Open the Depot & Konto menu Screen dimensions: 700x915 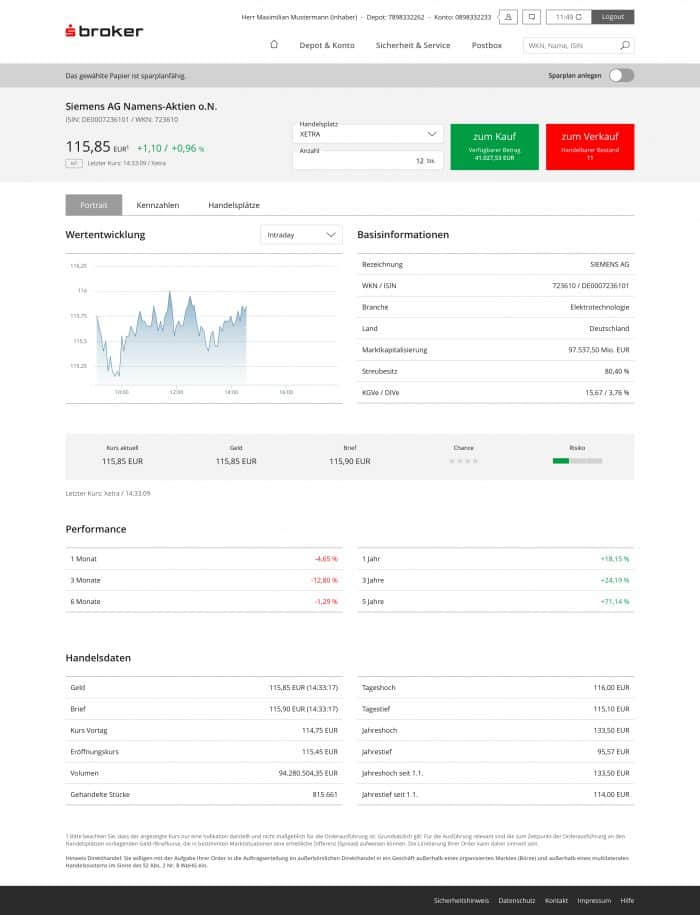click(327, 45)
